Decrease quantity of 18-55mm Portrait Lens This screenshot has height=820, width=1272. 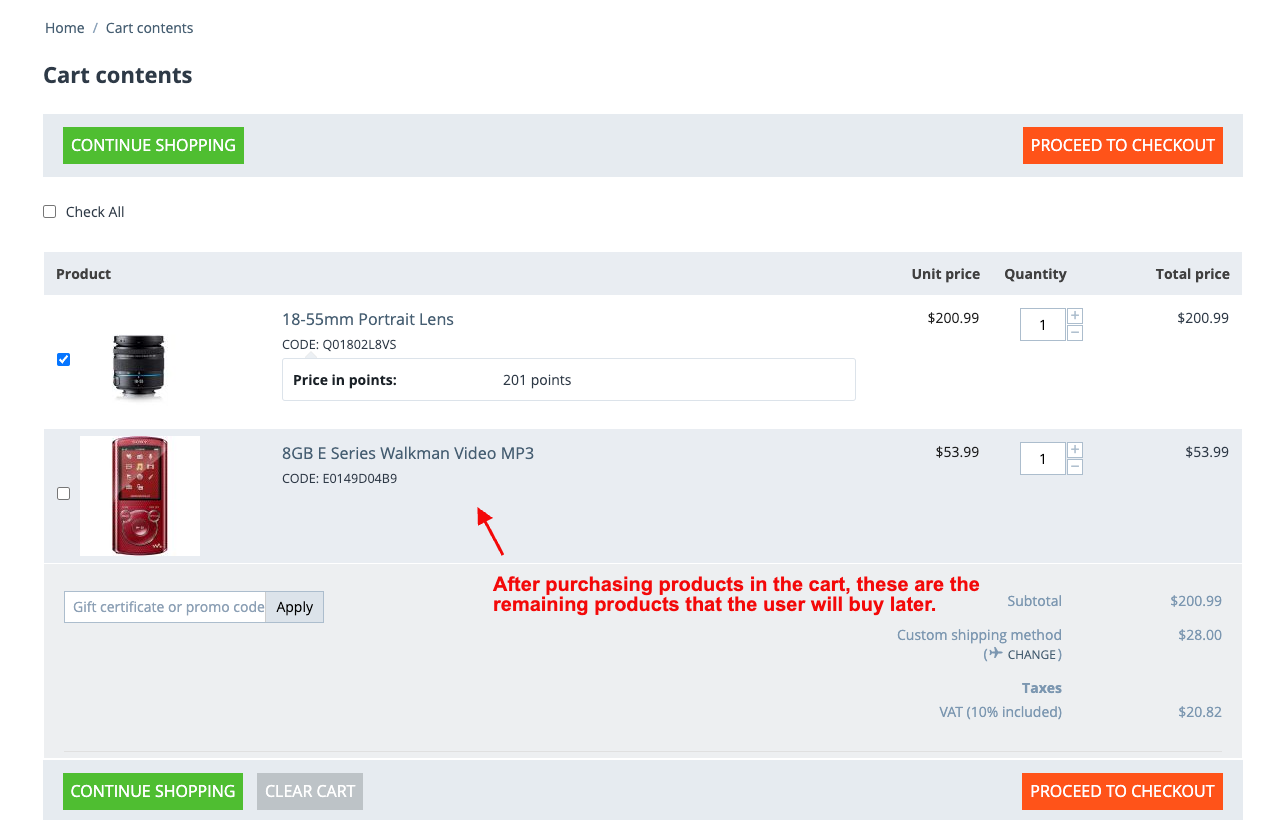click(x=1075, y=333)
